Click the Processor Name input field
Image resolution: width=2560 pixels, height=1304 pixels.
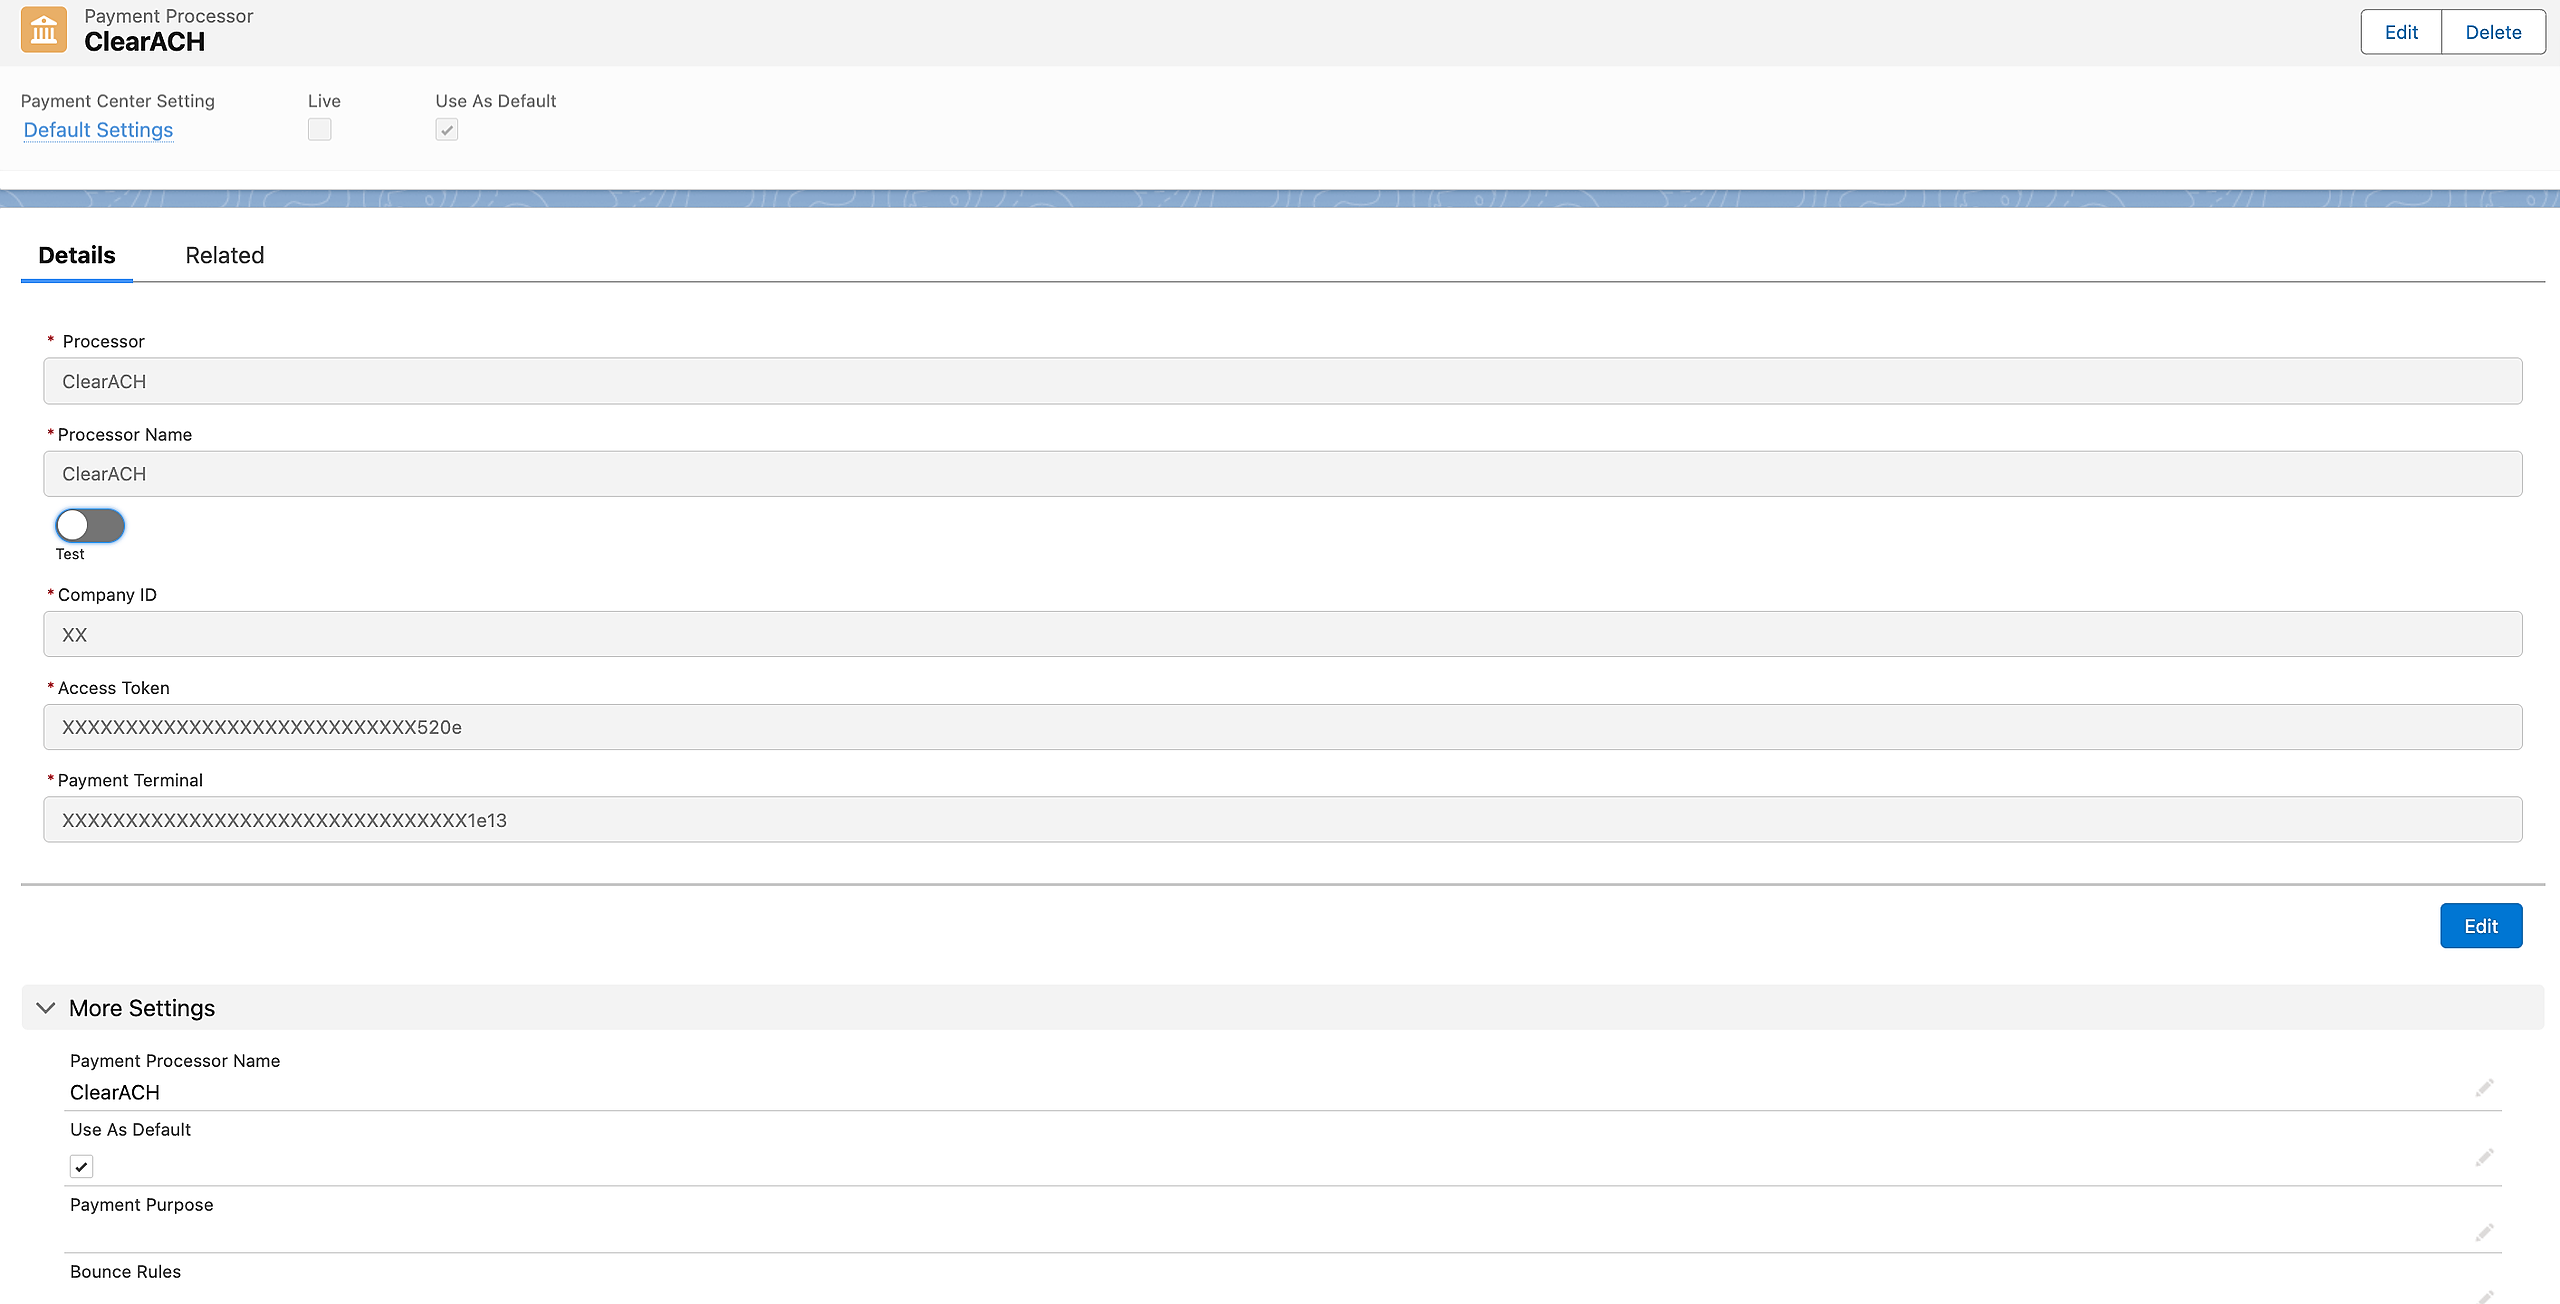click(x=1282, y=474)
